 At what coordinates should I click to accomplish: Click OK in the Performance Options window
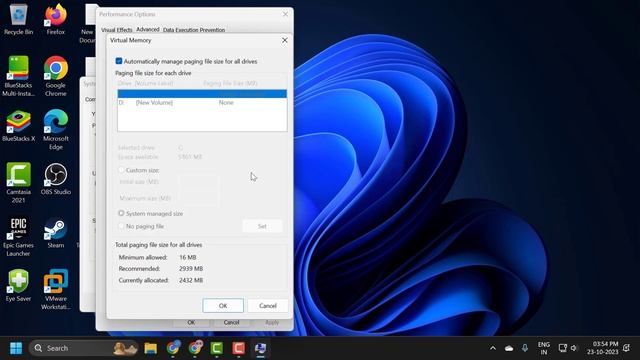click(x=191, y=322)
